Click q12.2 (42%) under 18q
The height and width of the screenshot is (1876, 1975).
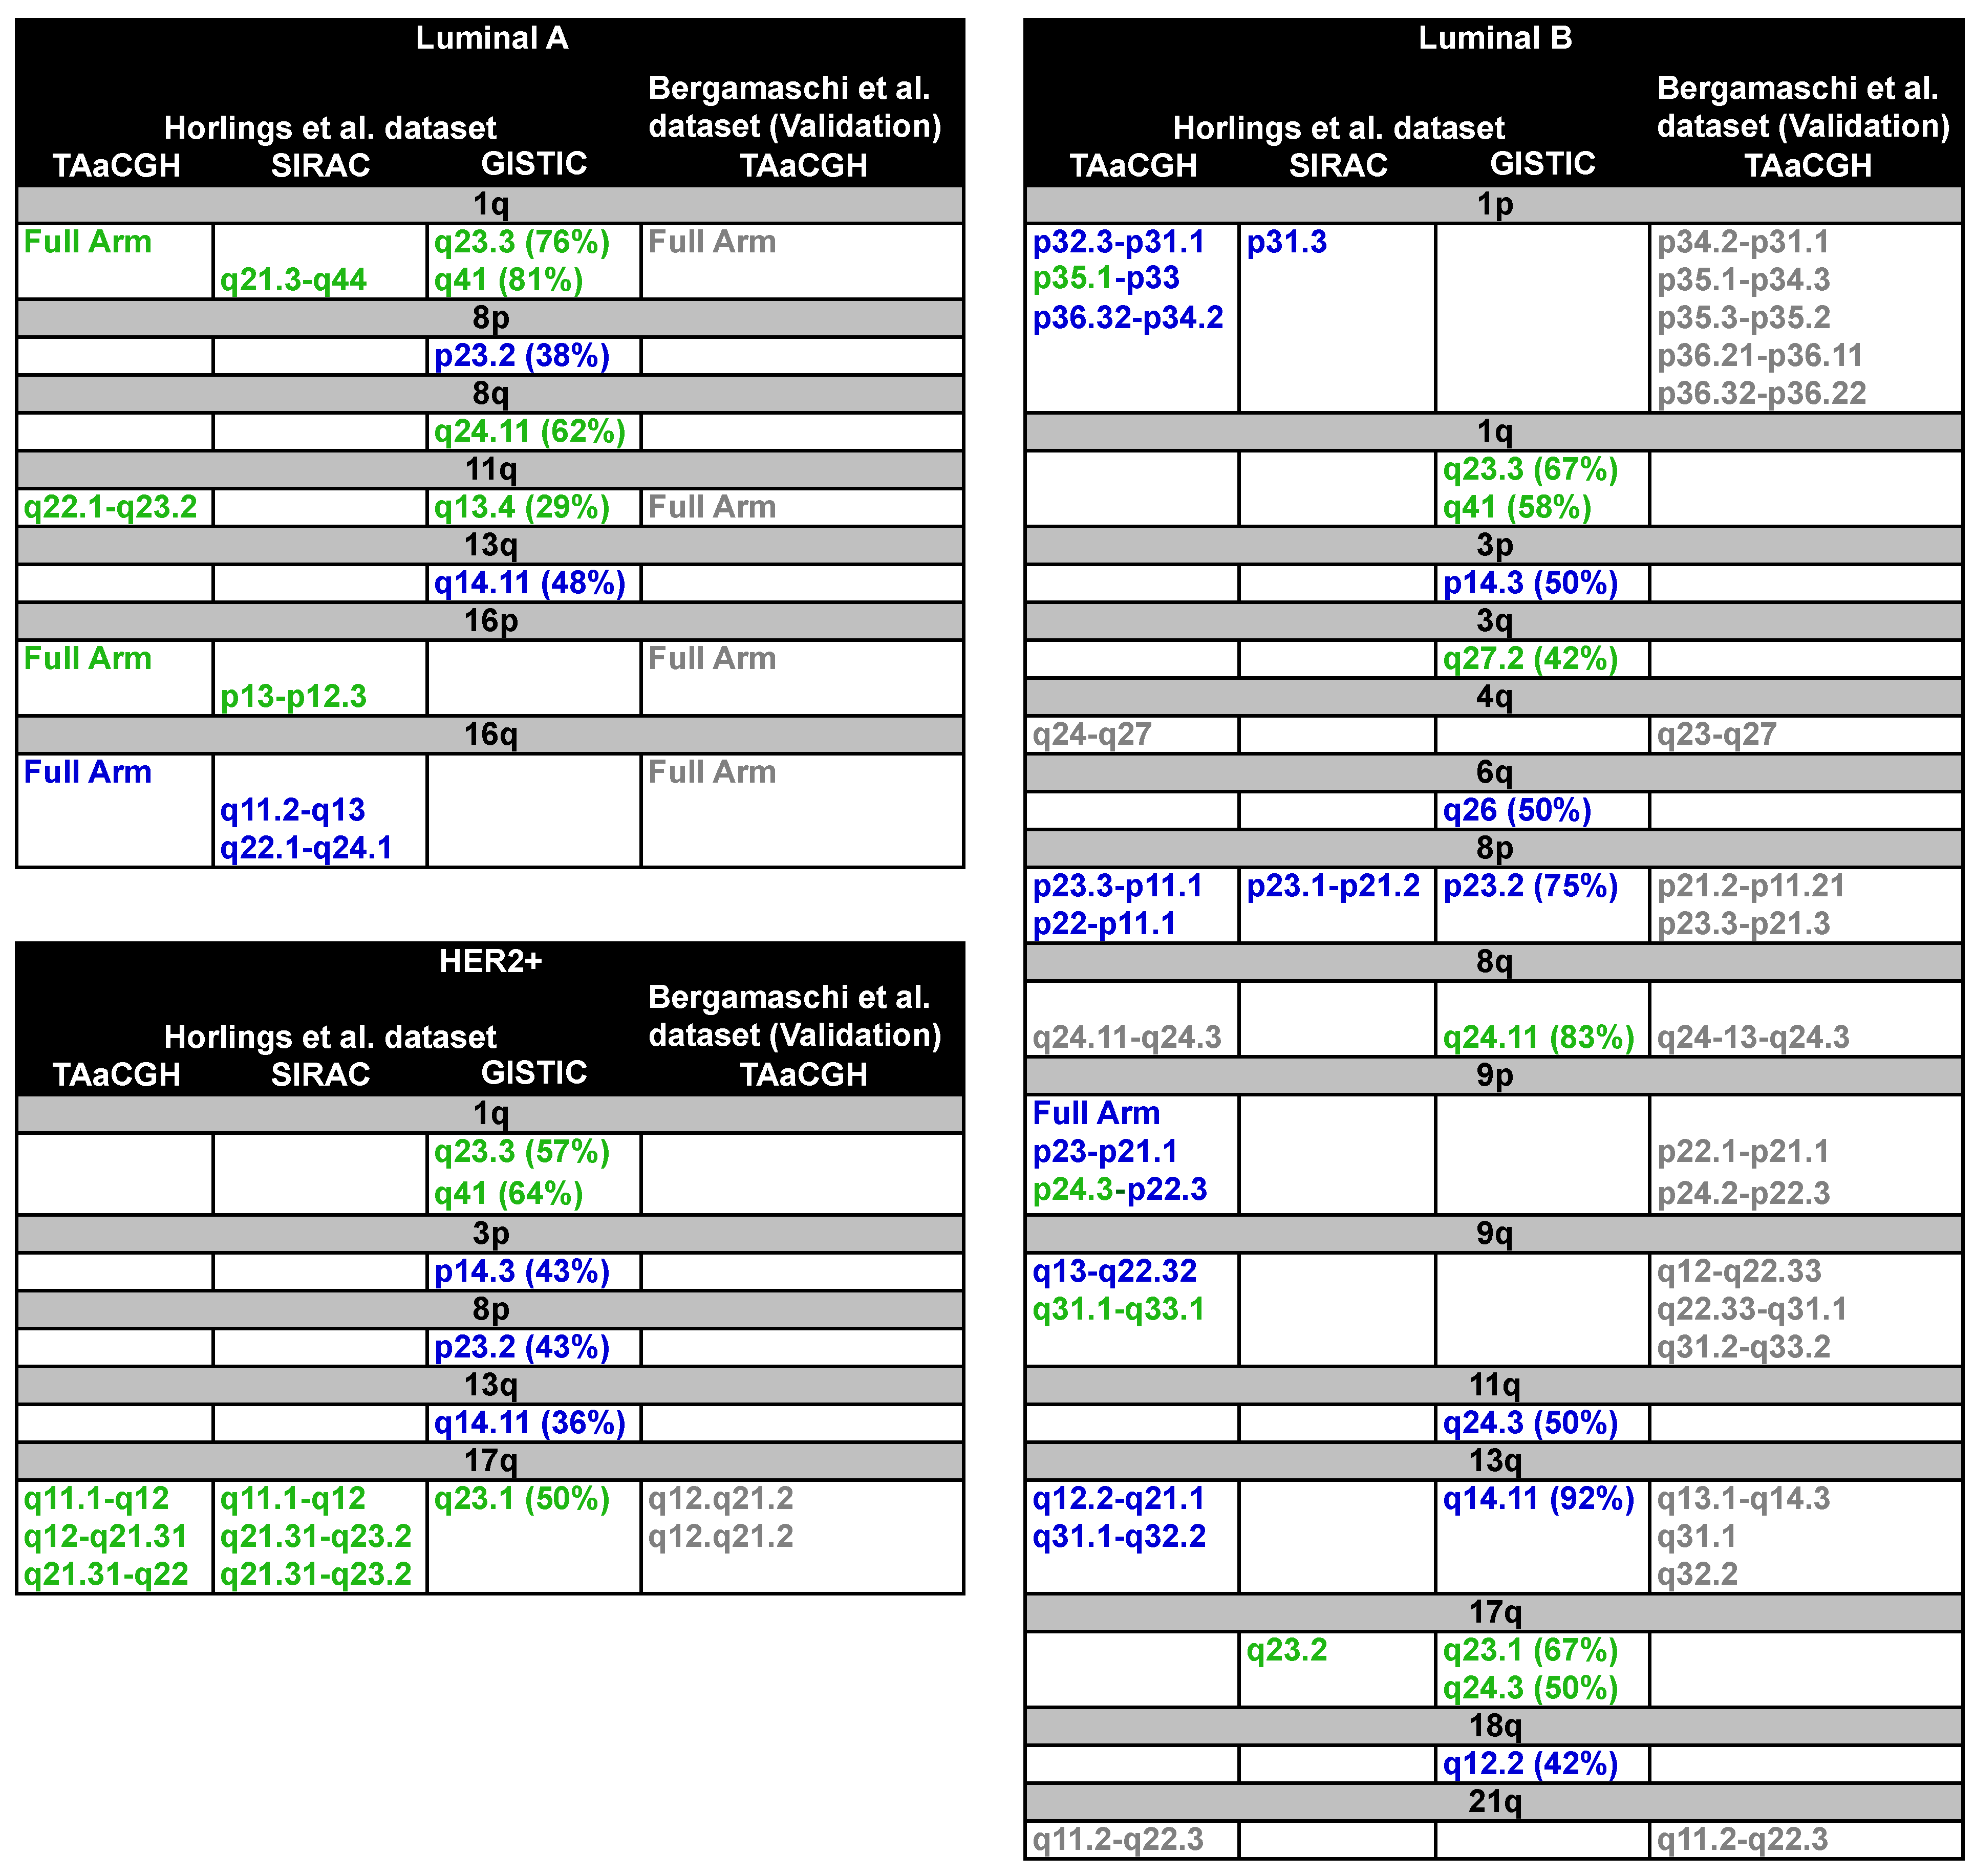point(1529,1764)
